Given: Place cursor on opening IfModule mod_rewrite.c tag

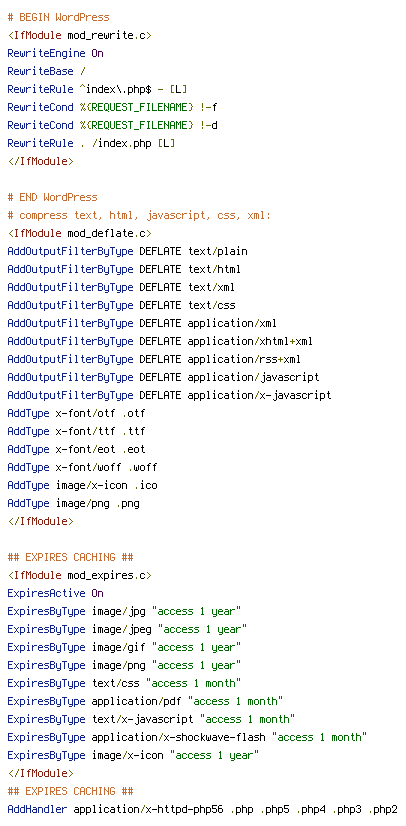Looking at the screenshot, I should 80,35.
